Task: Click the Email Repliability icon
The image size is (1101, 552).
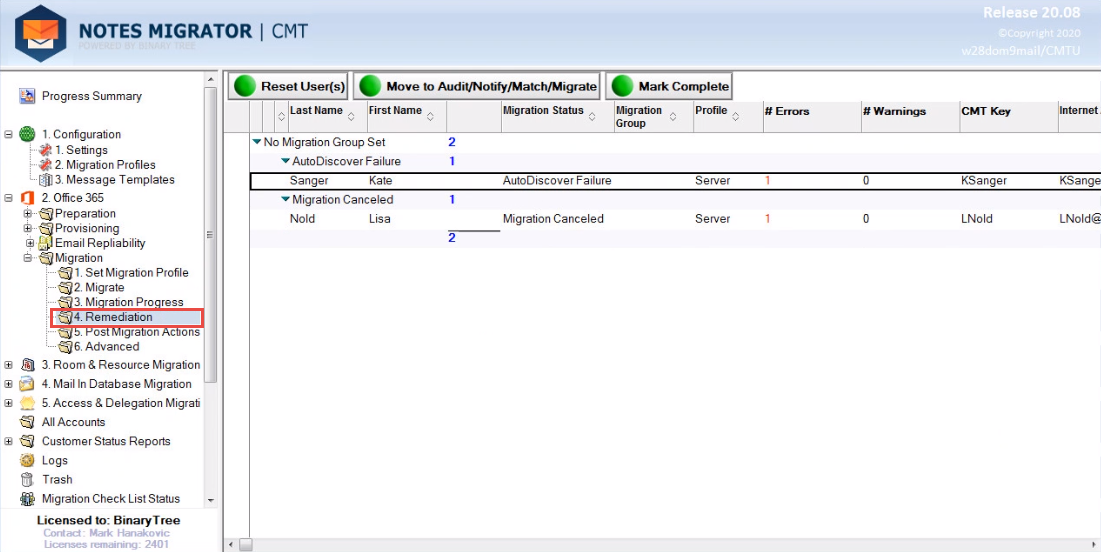Action: [46, 243]
